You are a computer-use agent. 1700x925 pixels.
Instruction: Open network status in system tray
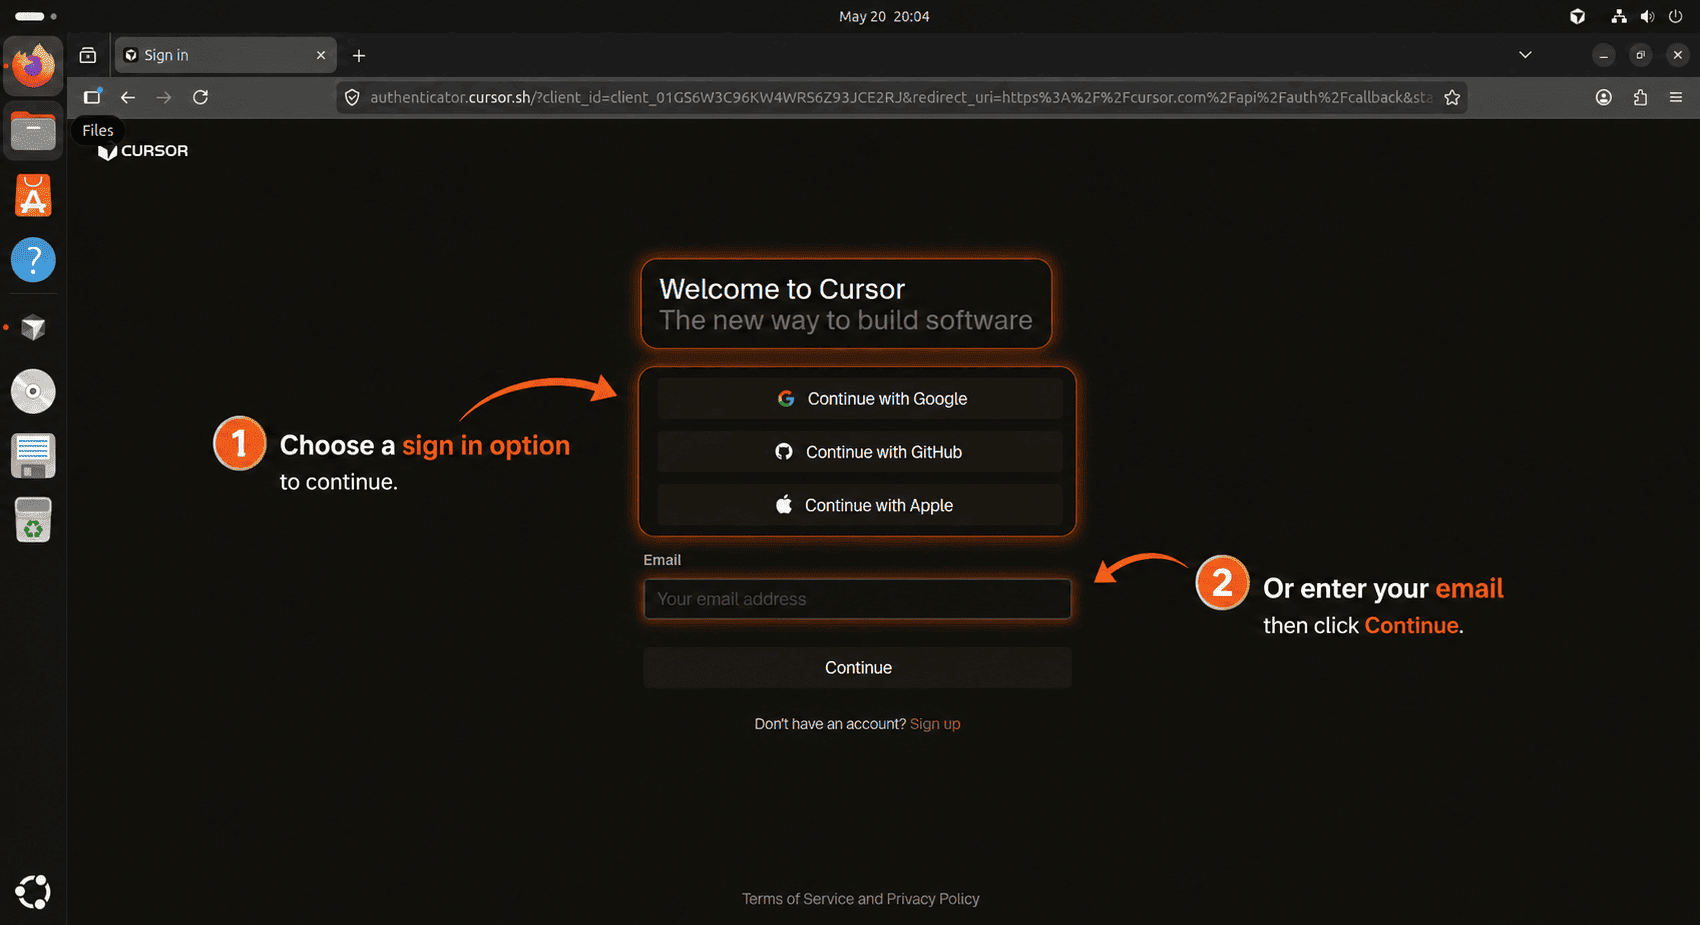[x=1619, y=16]
